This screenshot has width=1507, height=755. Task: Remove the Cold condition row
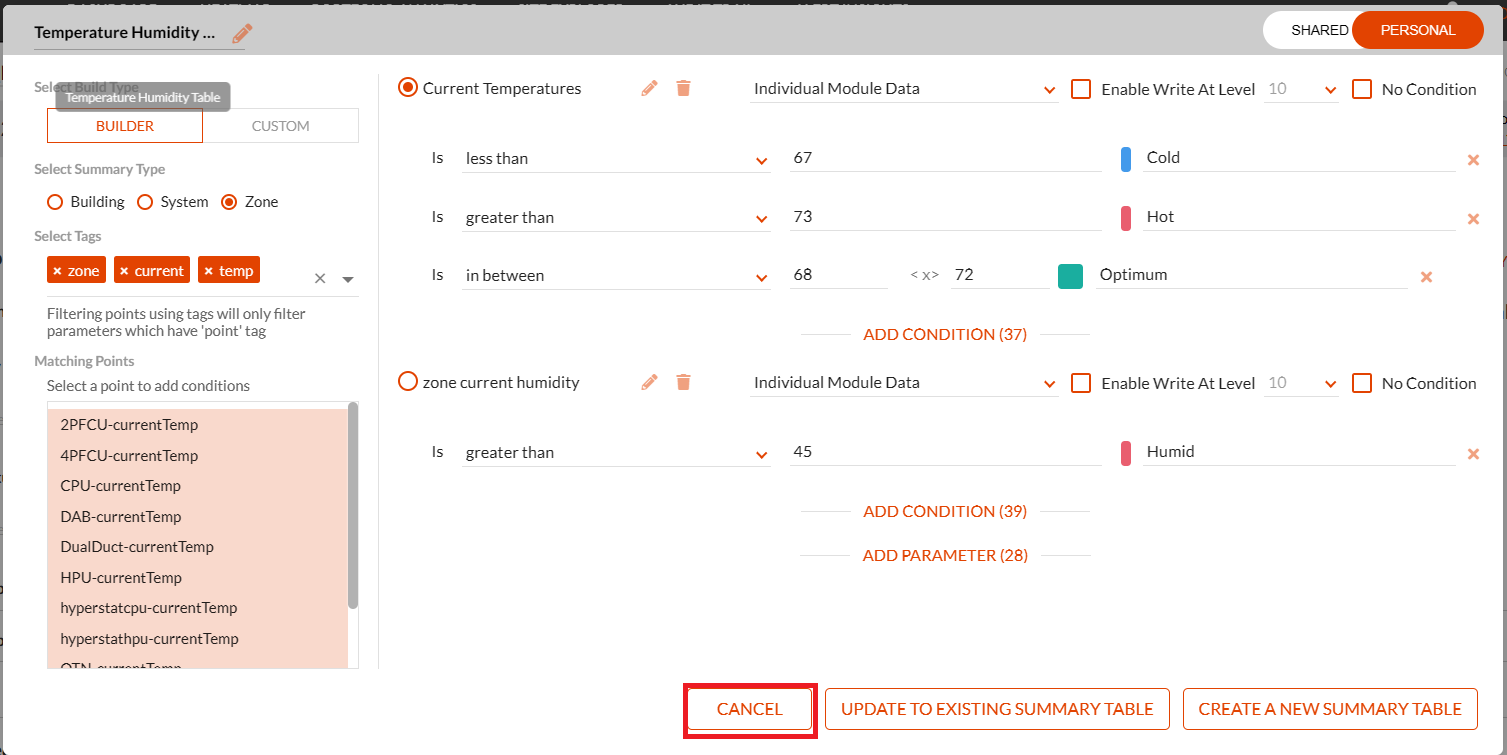point(1473,160)
